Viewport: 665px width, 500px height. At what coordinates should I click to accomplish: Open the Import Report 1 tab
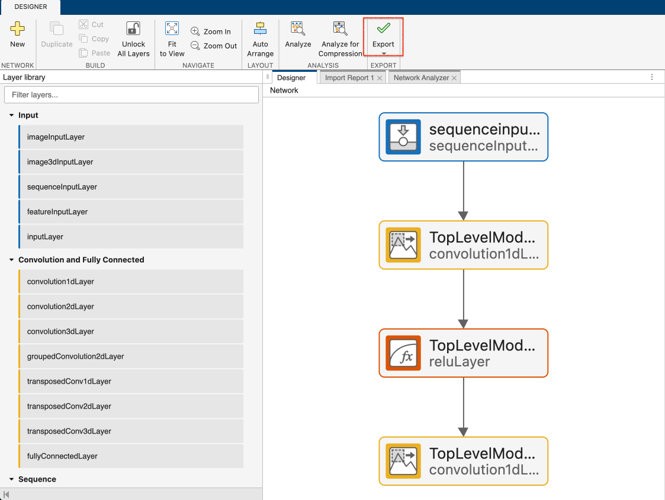349,78
